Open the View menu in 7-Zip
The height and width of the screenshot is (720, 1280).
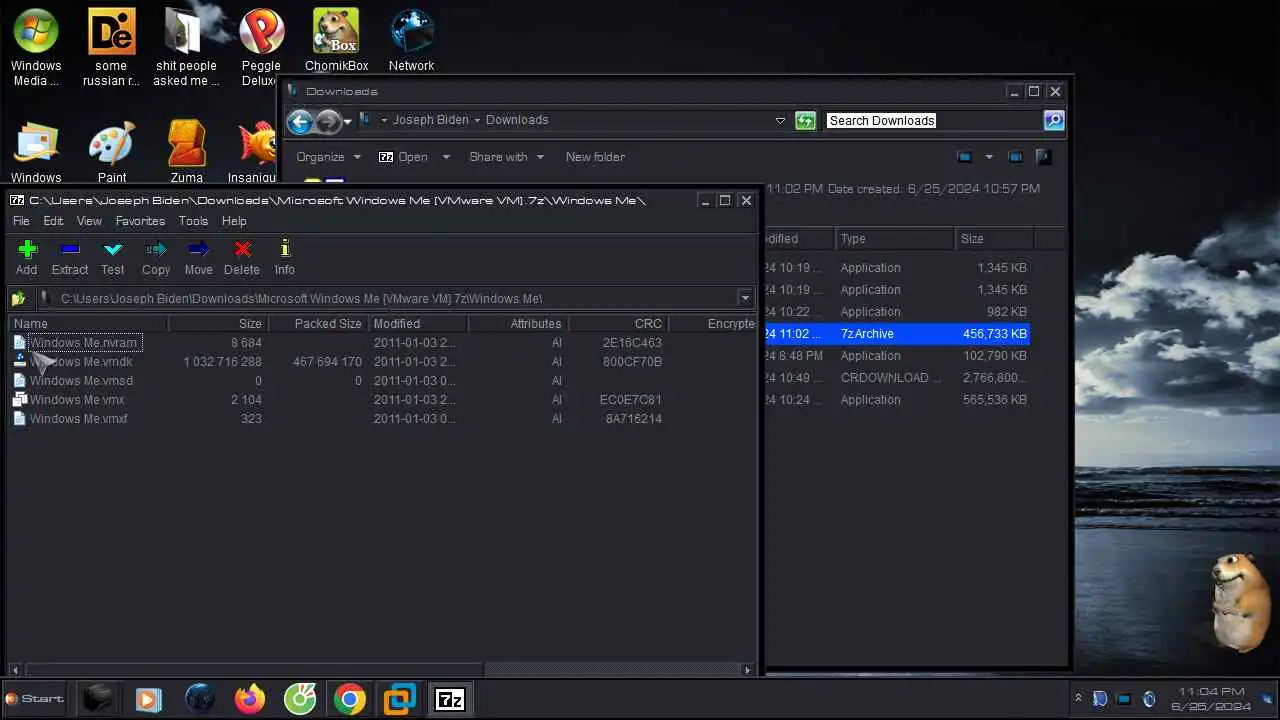point(89,221)
